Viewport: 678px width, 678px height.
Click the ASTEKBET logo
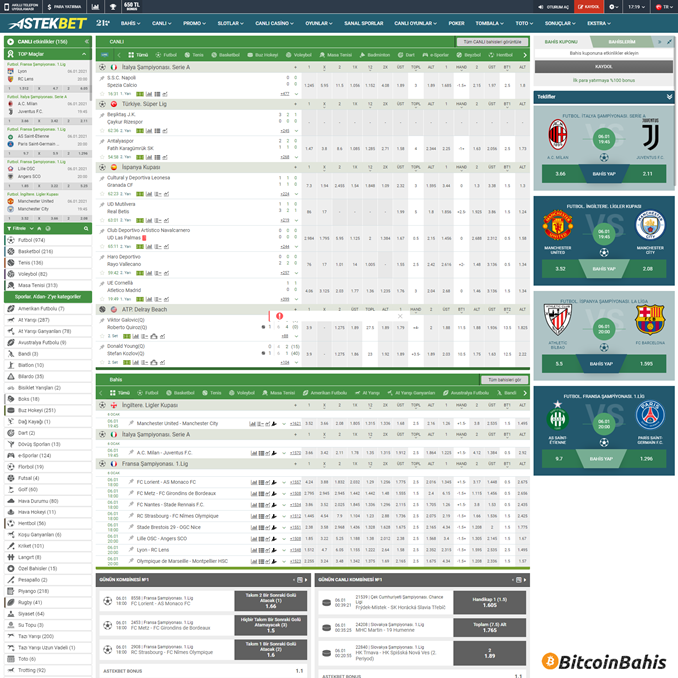click(x=48, y=23)
